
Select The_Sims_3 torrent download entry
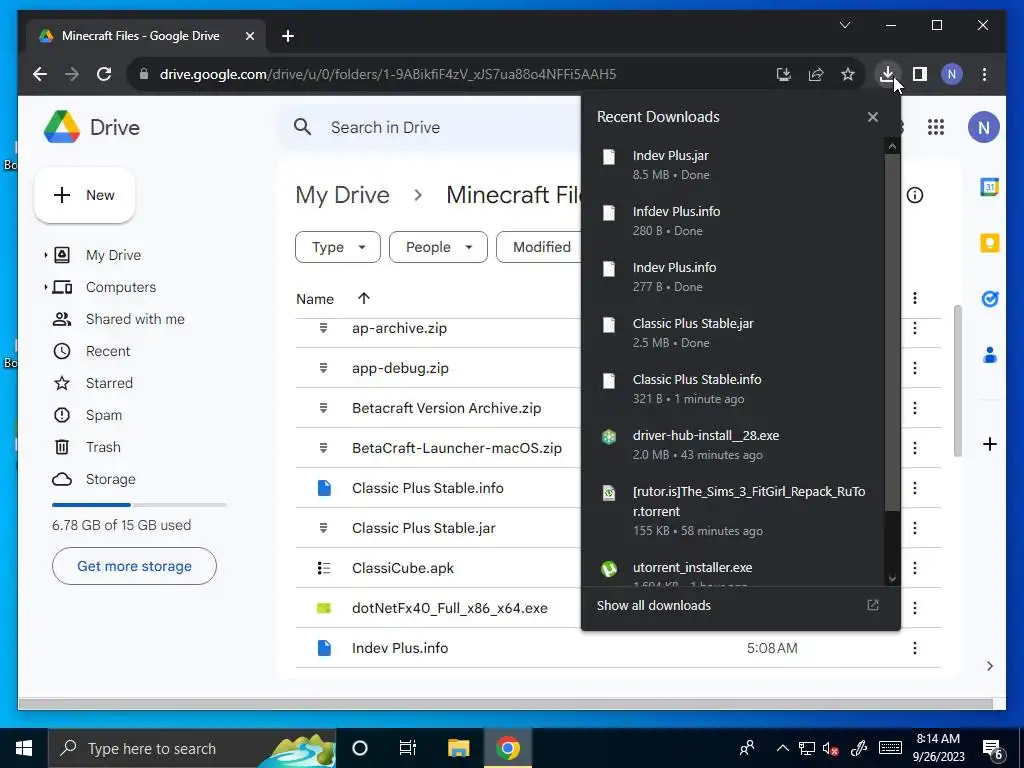733,511
